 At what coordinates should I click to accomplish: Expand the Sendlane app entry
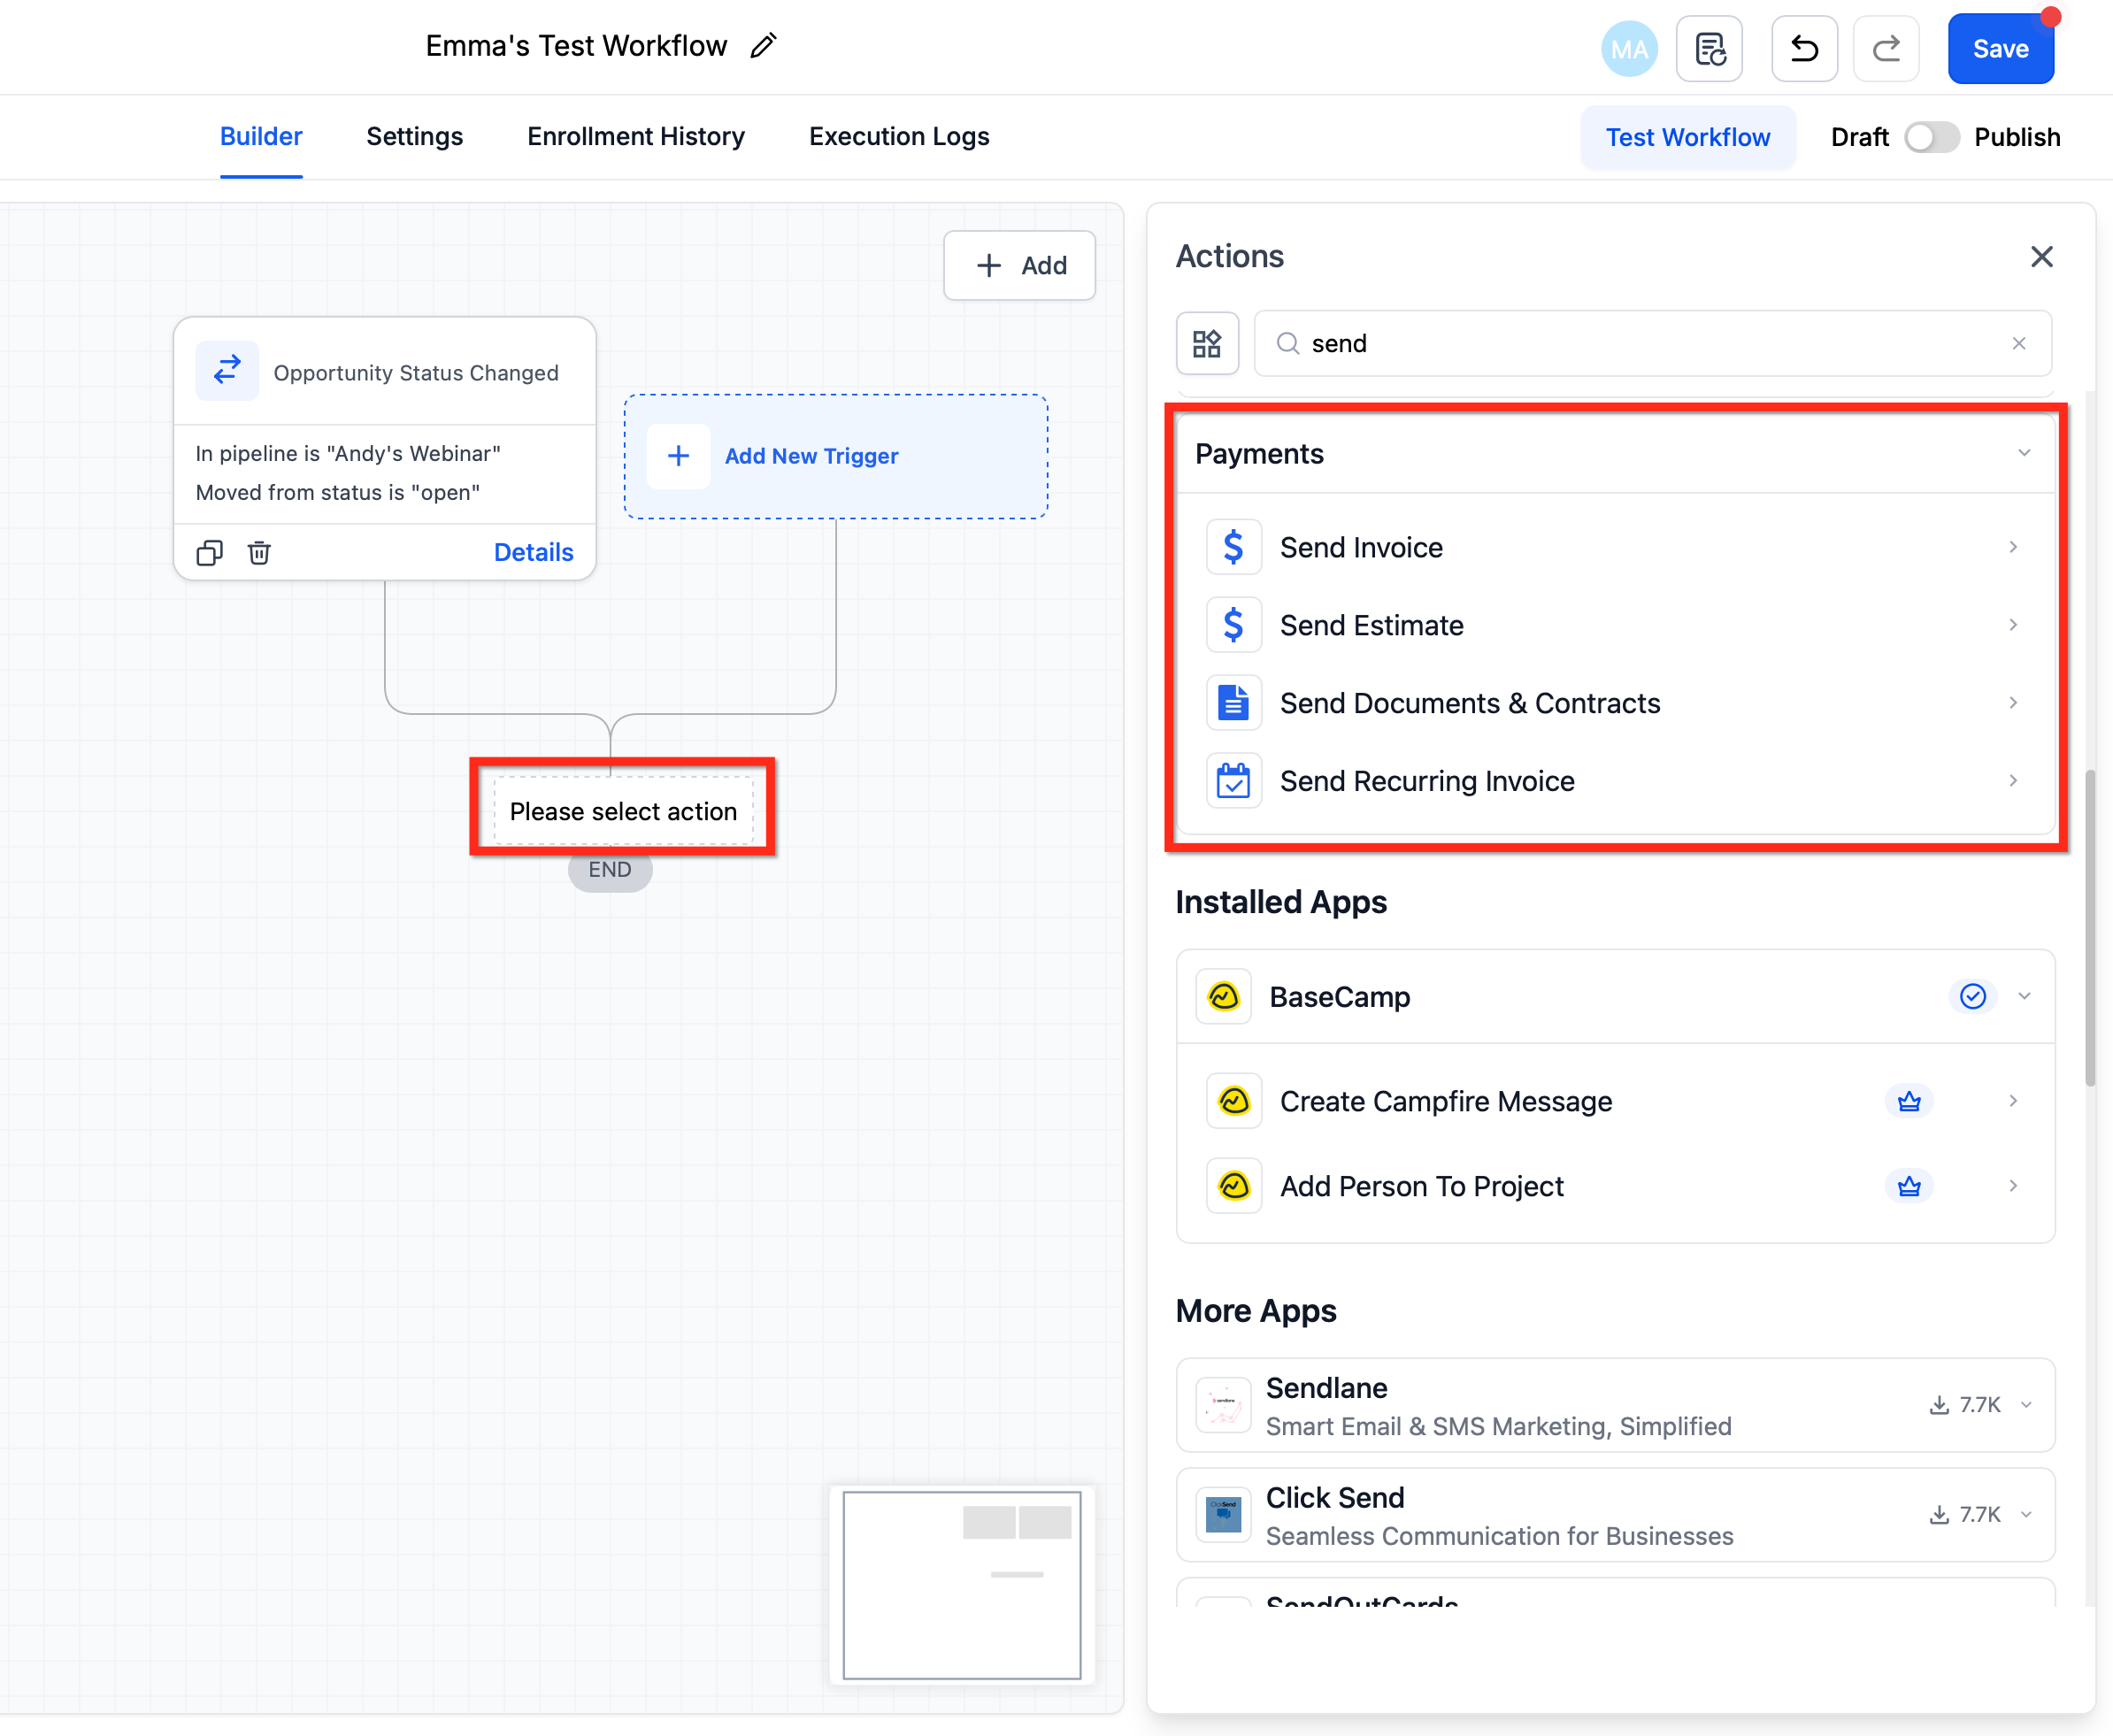point(2026,1405)
